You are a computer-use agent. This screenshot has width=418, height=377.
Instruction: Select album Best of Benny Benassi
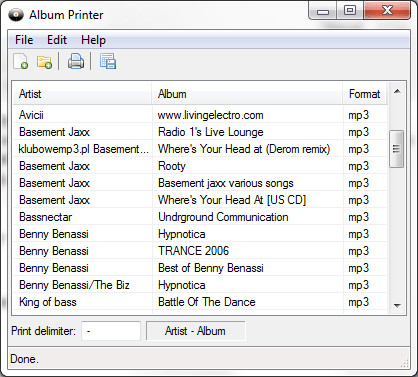point(211,268)
